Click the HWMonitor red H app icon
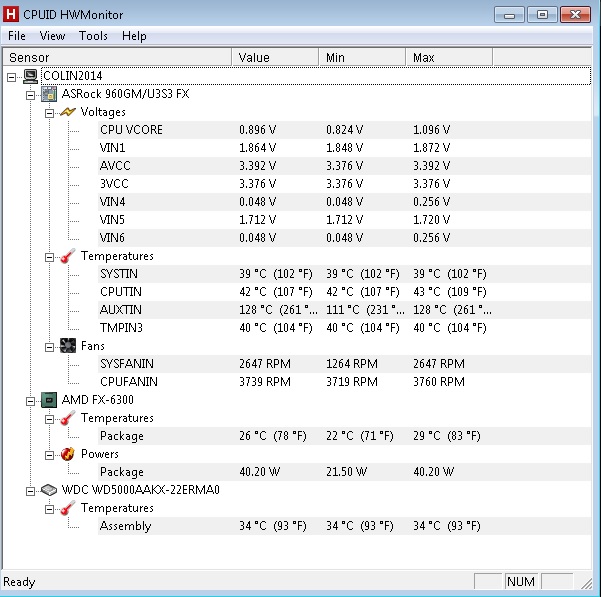The width and height of the screenshot is (601, 597). point(11,14)
